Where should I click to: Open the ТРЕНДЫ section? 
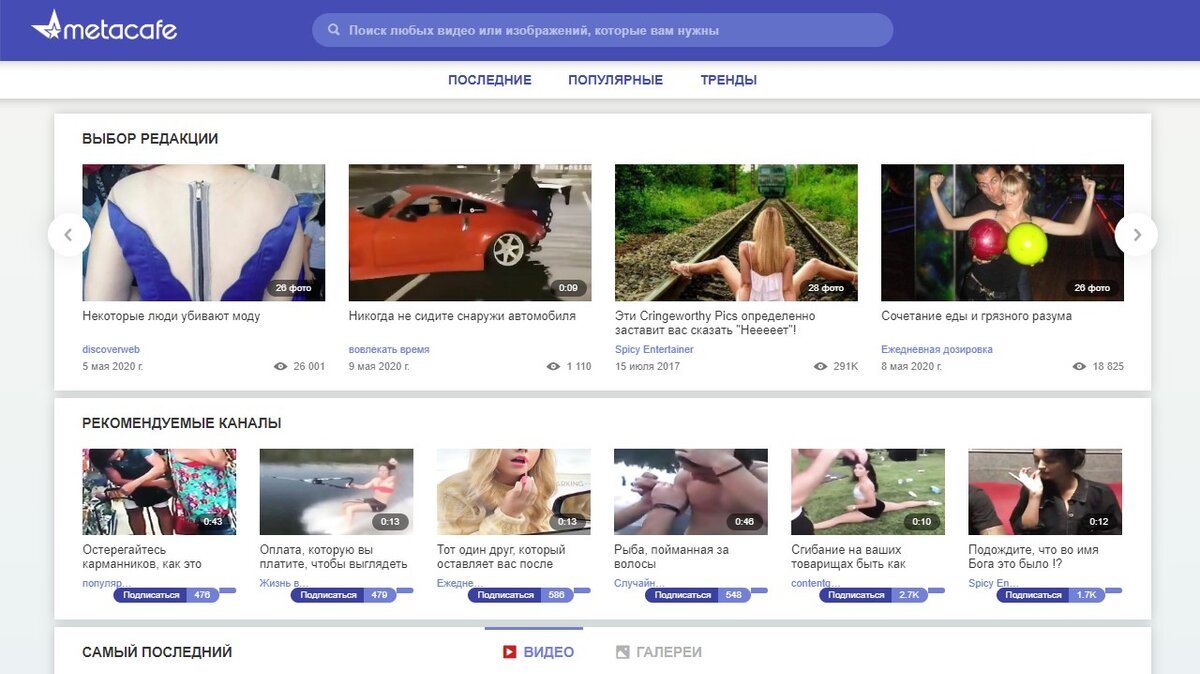728,80
